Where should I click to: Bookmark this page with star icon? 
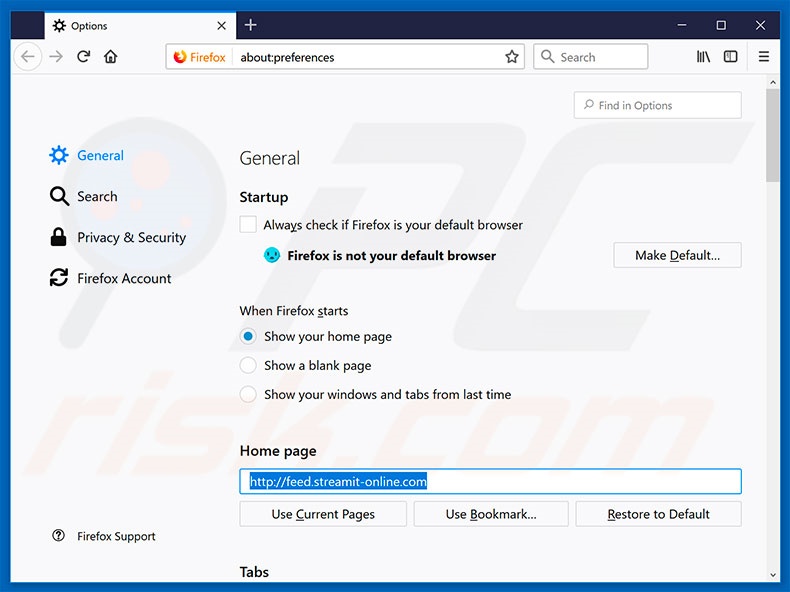(512, 57)
